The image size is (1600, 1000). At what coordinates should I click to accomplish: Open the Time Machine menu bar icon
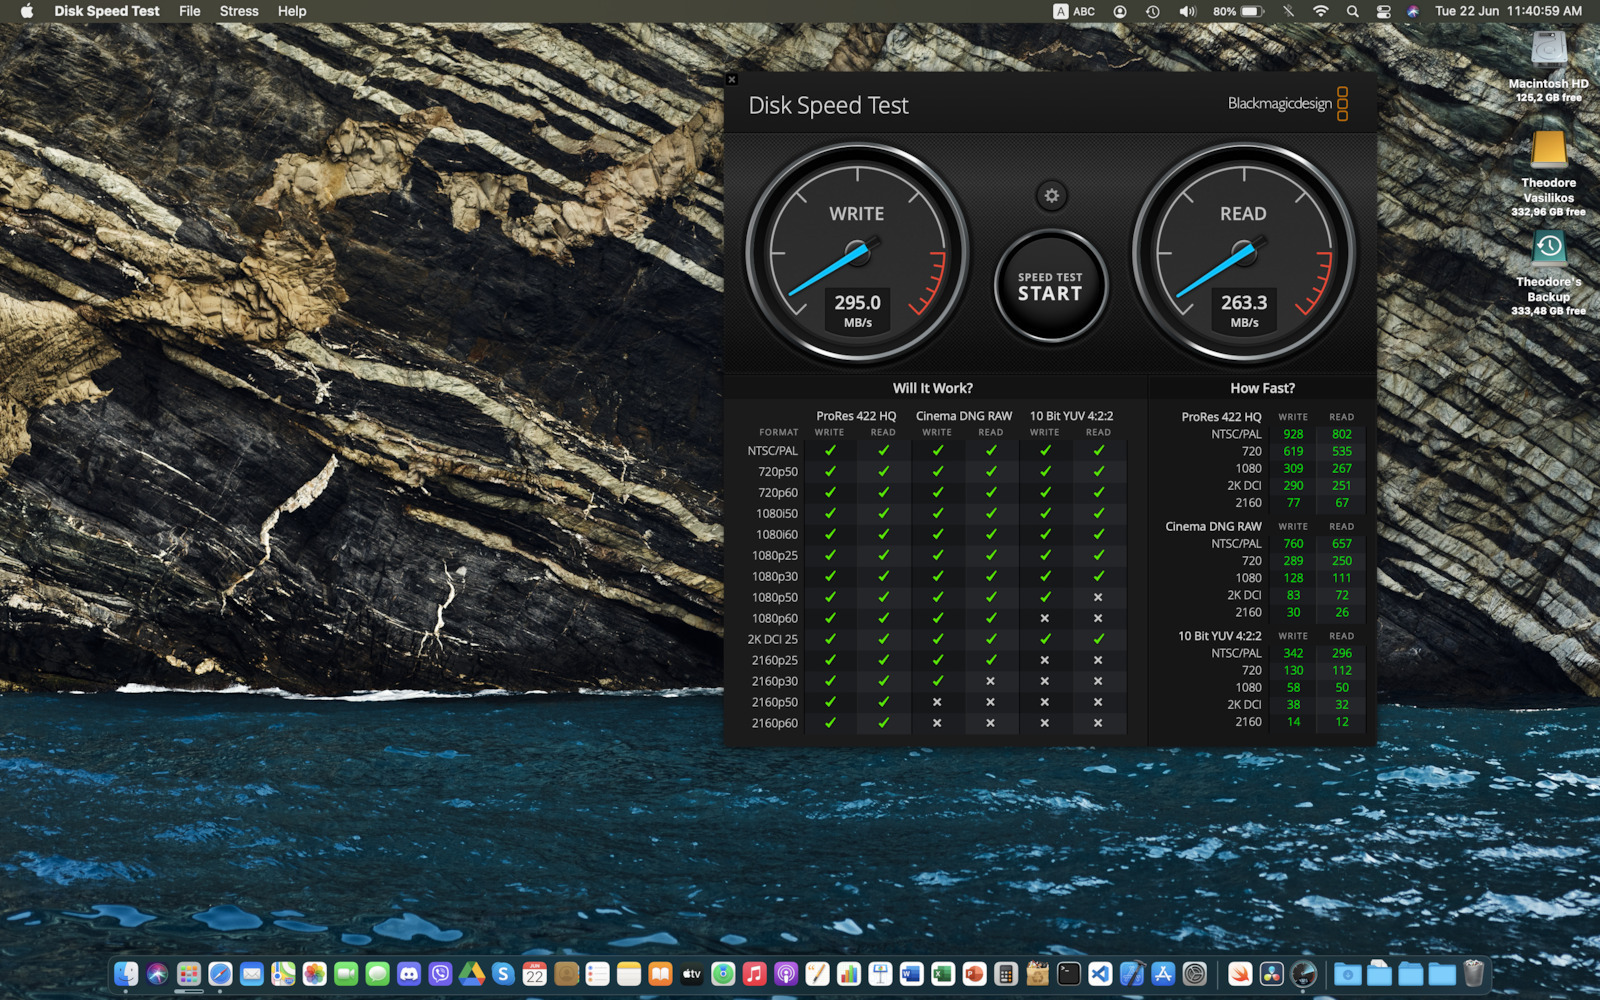(1153, 11)
